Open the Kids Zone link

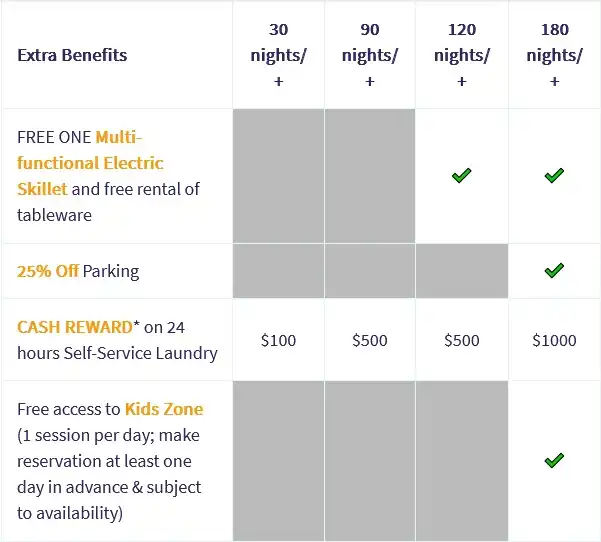coord(163,409)
